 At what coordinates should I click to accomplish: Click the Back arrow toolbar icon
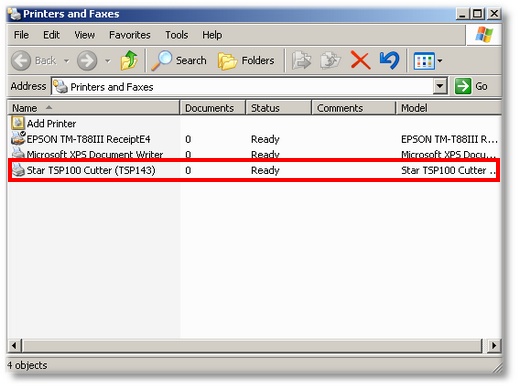tap(21, 61)
